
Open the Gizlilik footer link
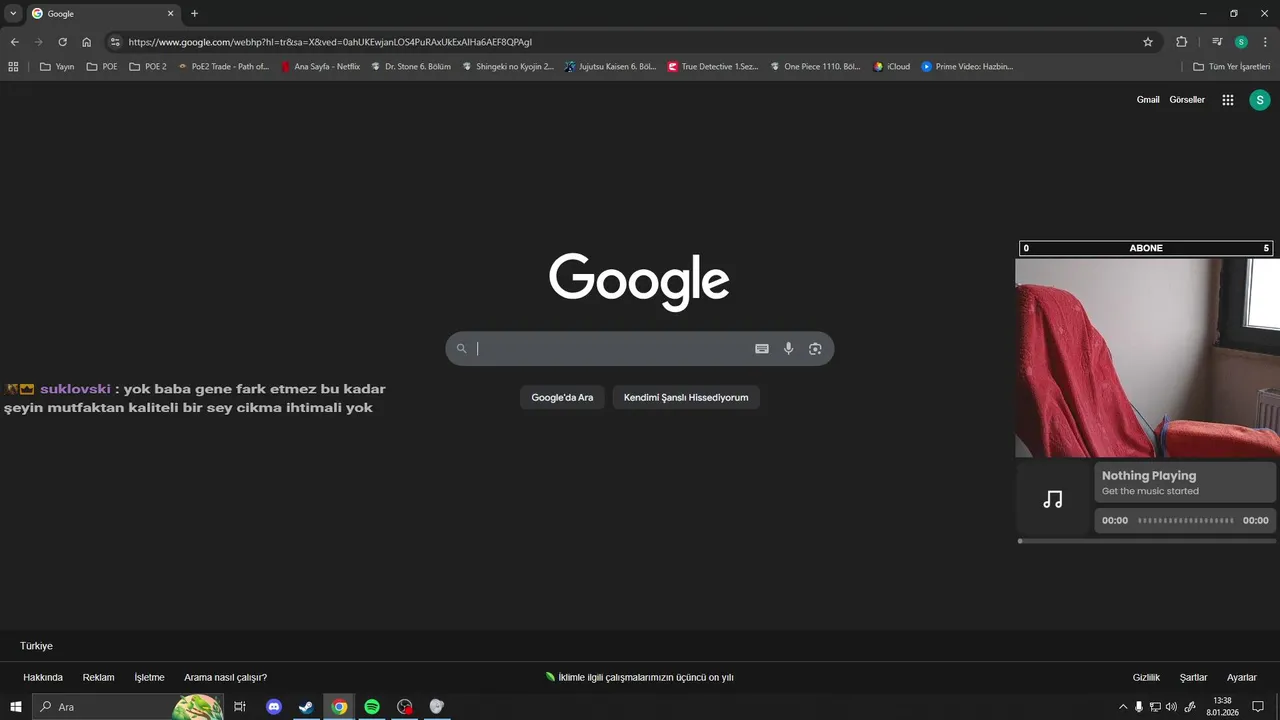click(x=1146, y=677)
